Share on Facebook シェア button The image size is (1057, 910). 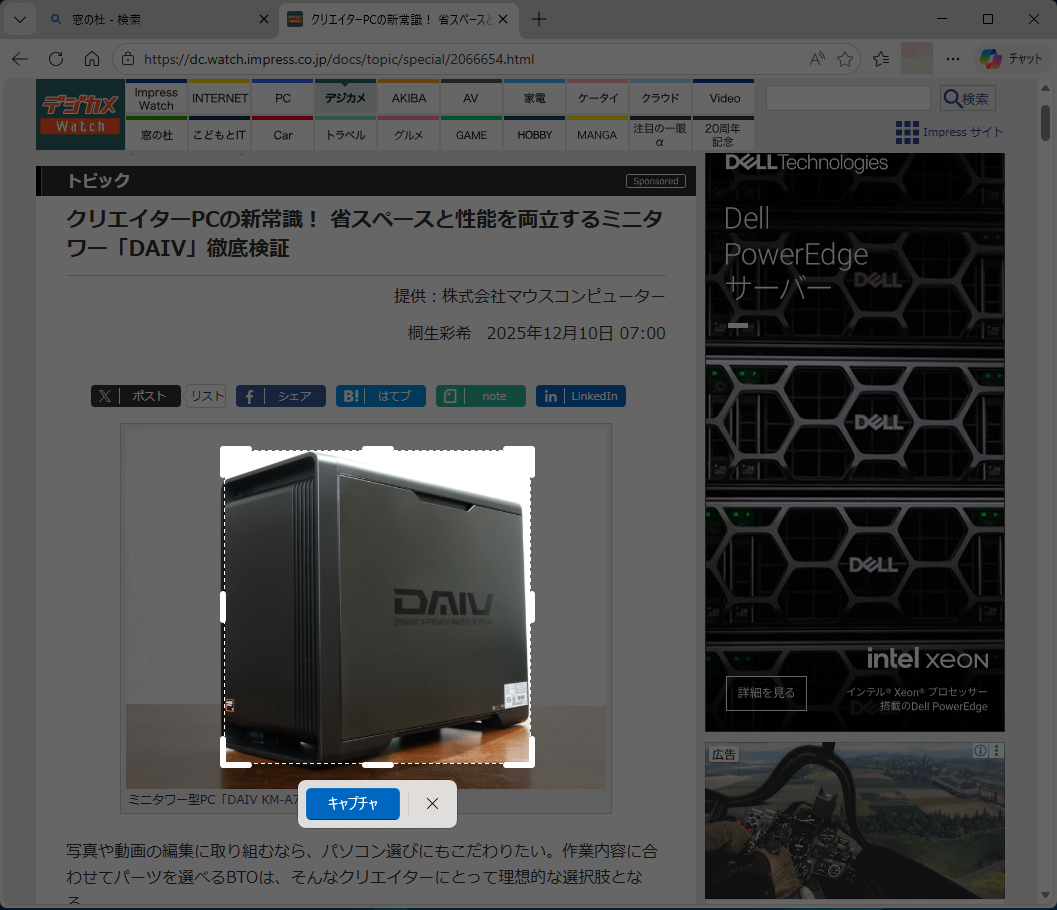coord(280,396)
